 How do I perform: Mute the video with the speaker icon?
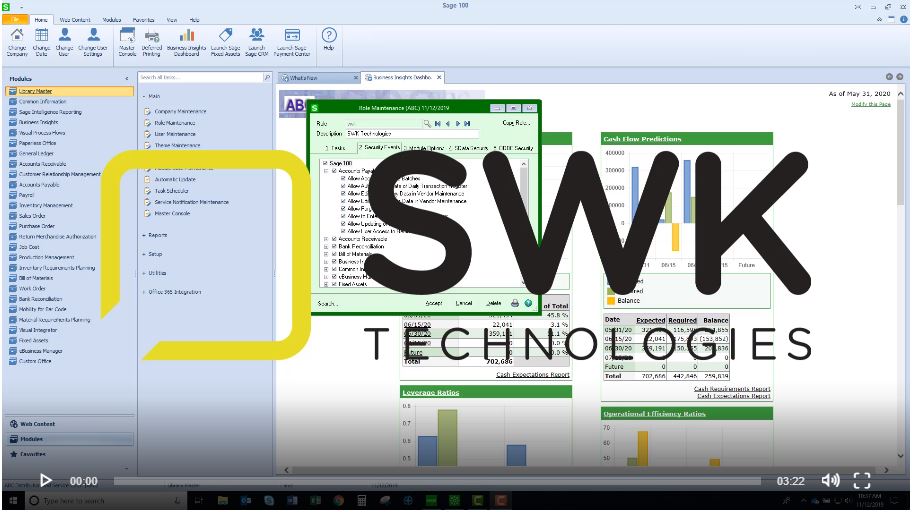831,481
